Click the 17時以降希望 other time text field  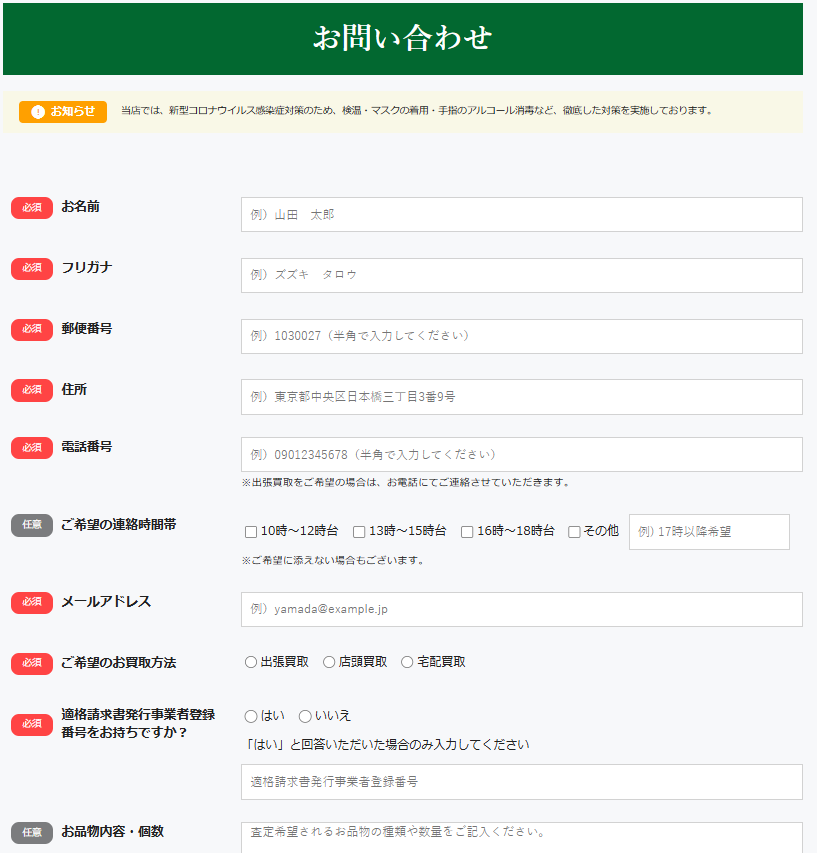tap(708, 532)
